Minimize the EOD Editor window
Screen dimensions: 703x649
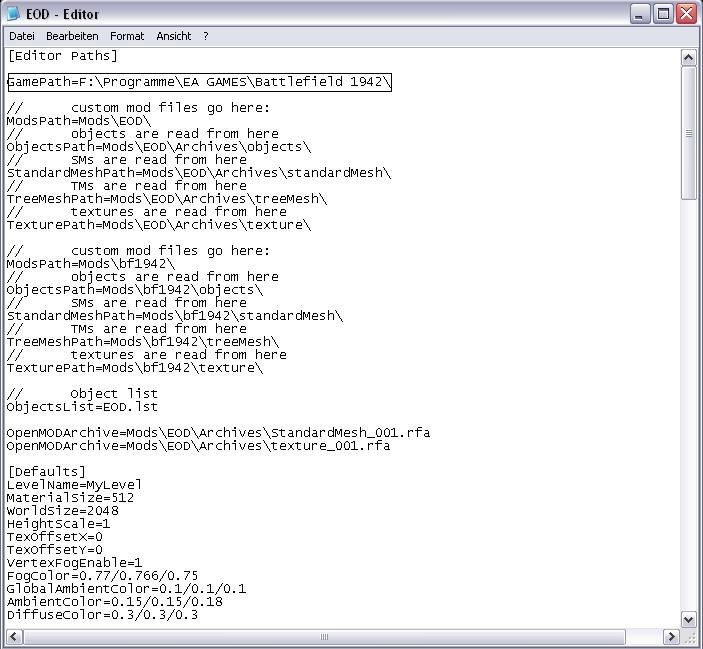coord(640,14)
